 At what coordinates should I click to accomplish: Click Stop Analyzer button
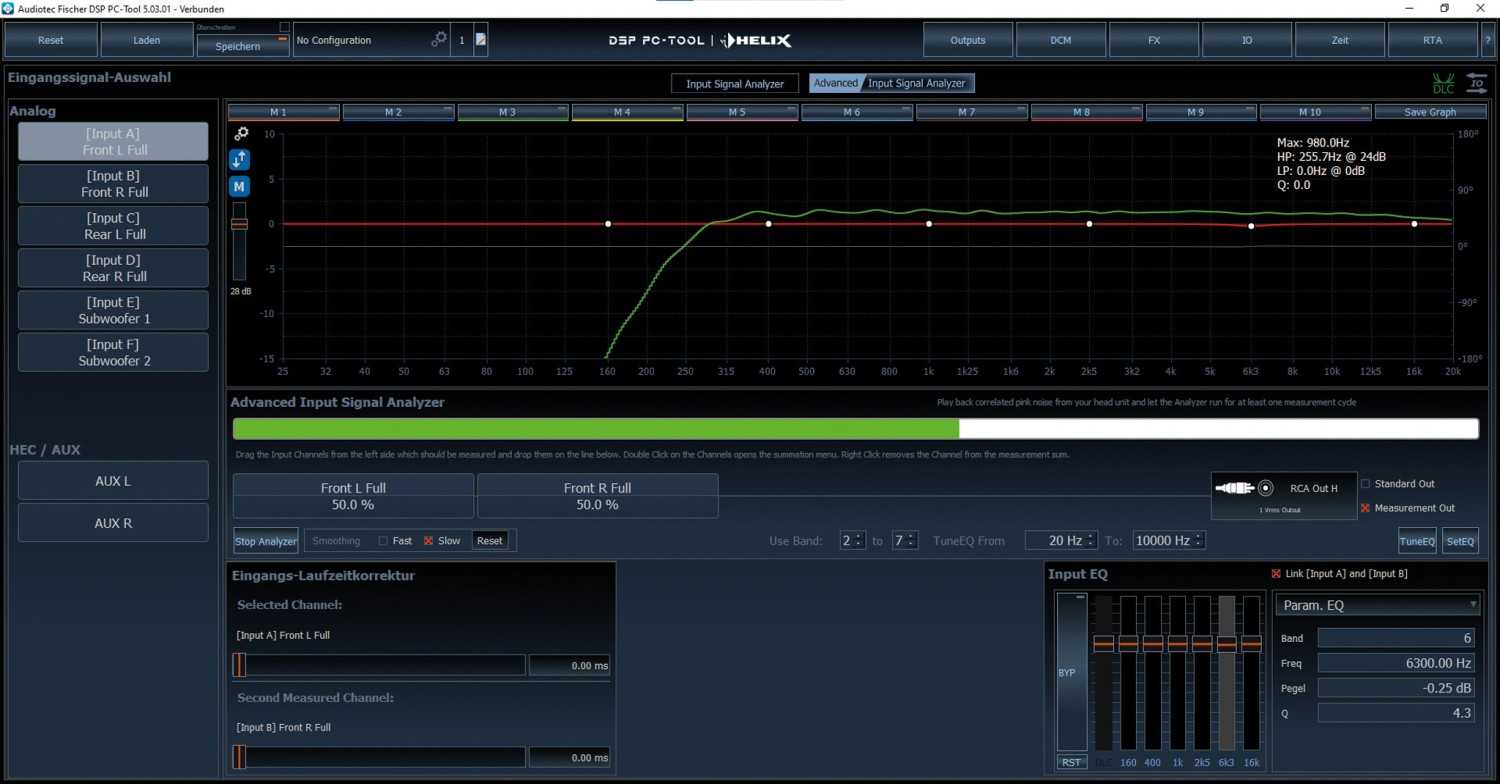[x=266, y=541]
